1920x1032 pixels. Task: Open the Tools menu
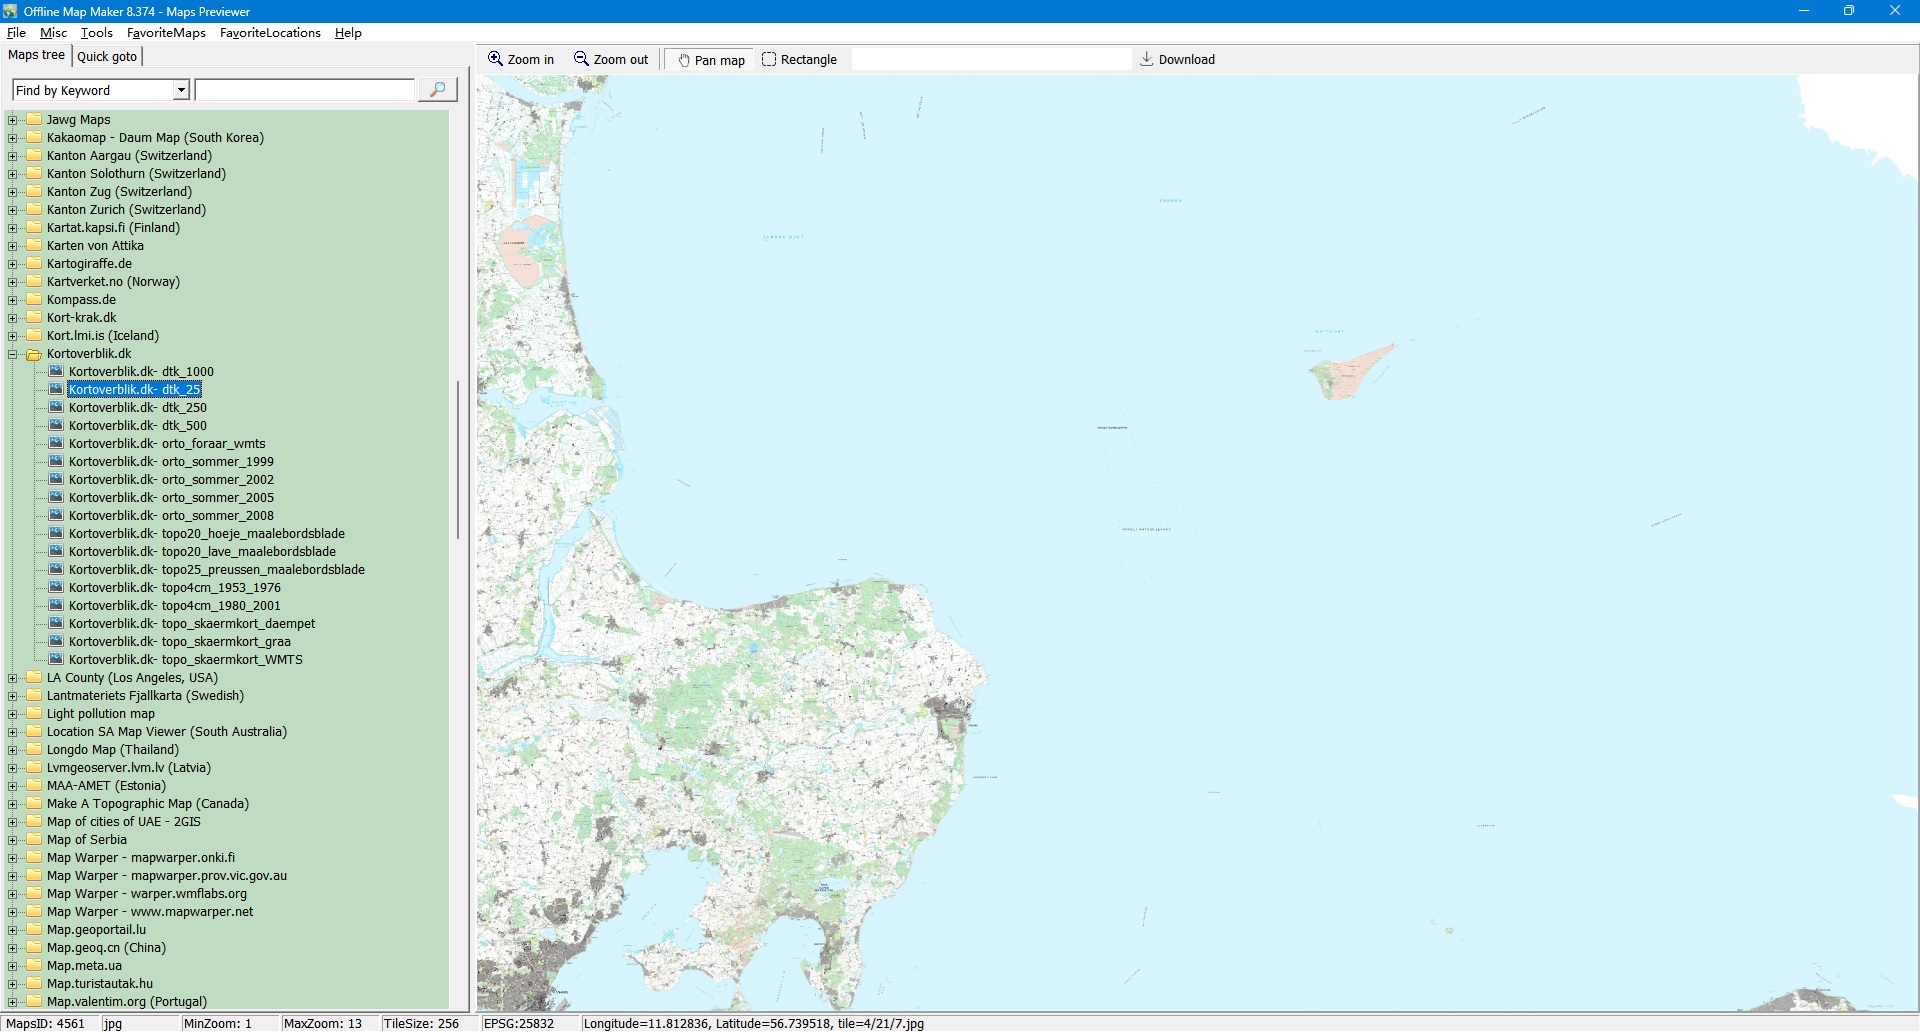click(96, 33)
